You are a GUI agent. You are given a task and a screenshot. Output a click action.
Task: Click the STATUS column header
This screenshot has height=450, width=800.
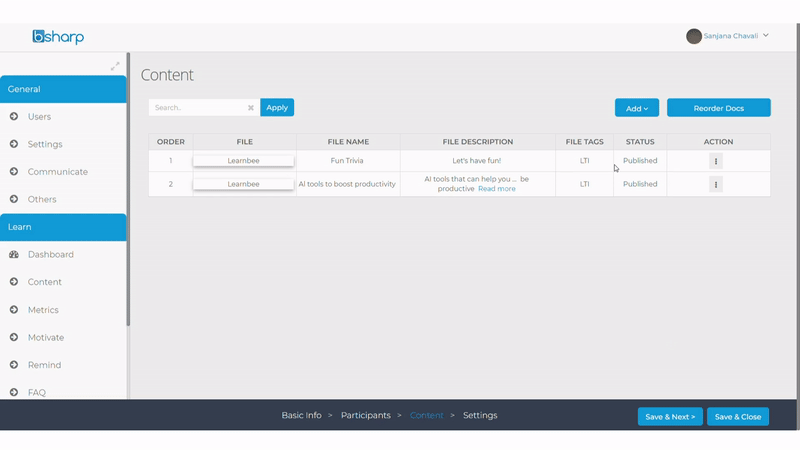[x=640, y=142]
